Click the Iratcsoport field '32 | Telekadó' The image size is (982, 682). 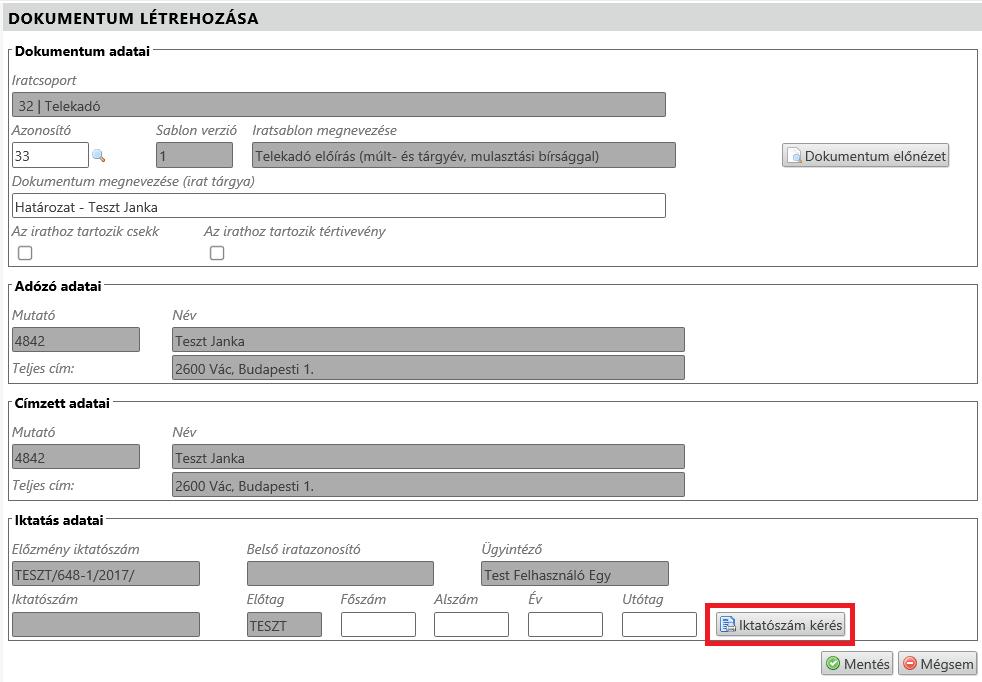click(x=339, y=105)
